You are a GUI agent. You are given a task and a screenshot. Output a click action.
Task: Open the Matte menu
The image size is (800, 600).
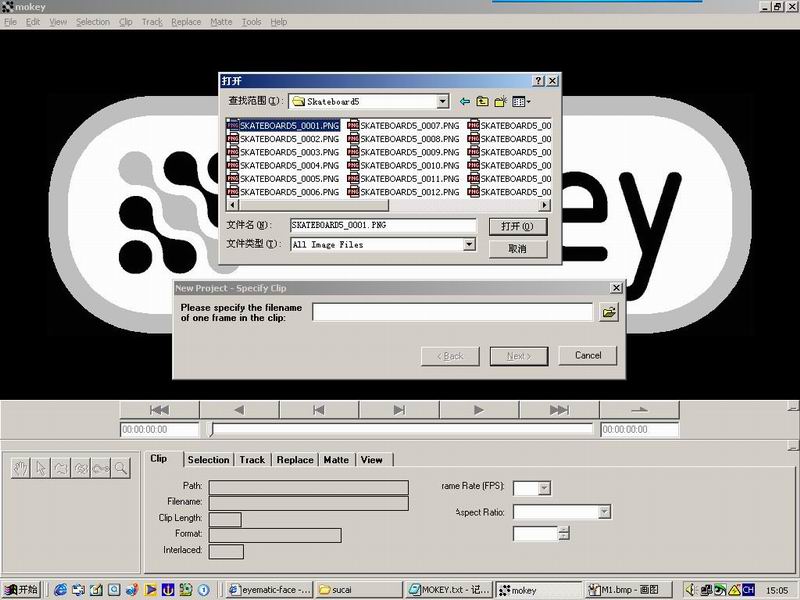click(x=221, y=22)
